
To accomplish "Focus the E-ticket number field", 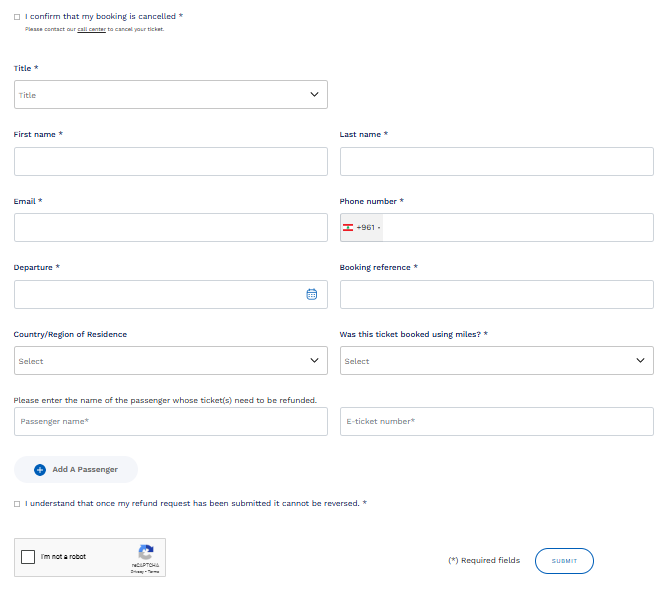I will (496, 422).
